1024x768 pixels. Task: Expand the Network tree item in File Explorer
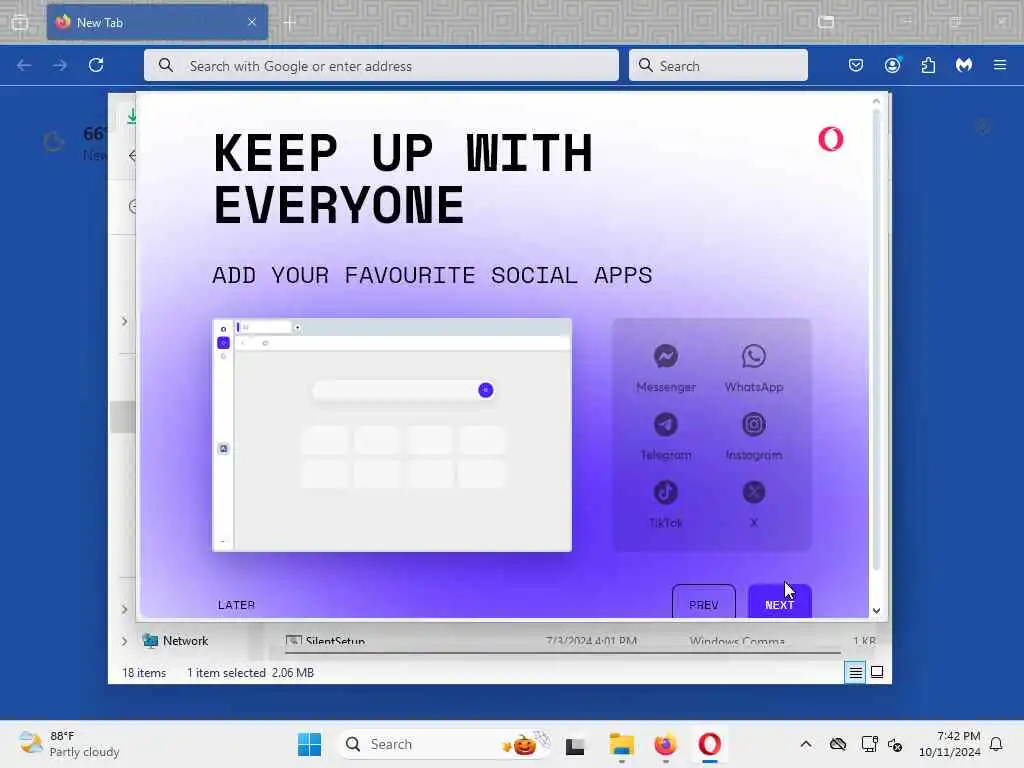tap(124, 641)
